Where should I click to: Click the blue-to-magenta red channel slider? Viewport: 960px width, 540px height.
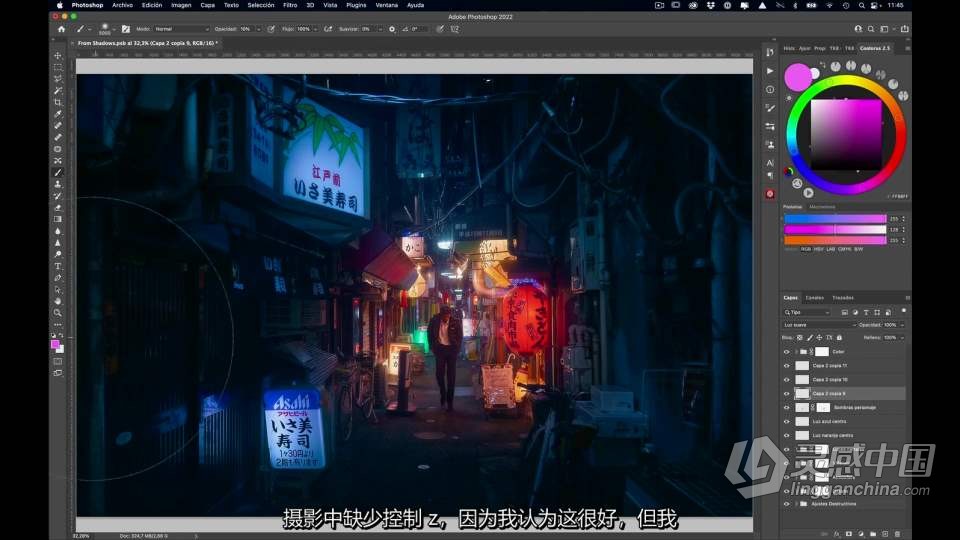835,219
